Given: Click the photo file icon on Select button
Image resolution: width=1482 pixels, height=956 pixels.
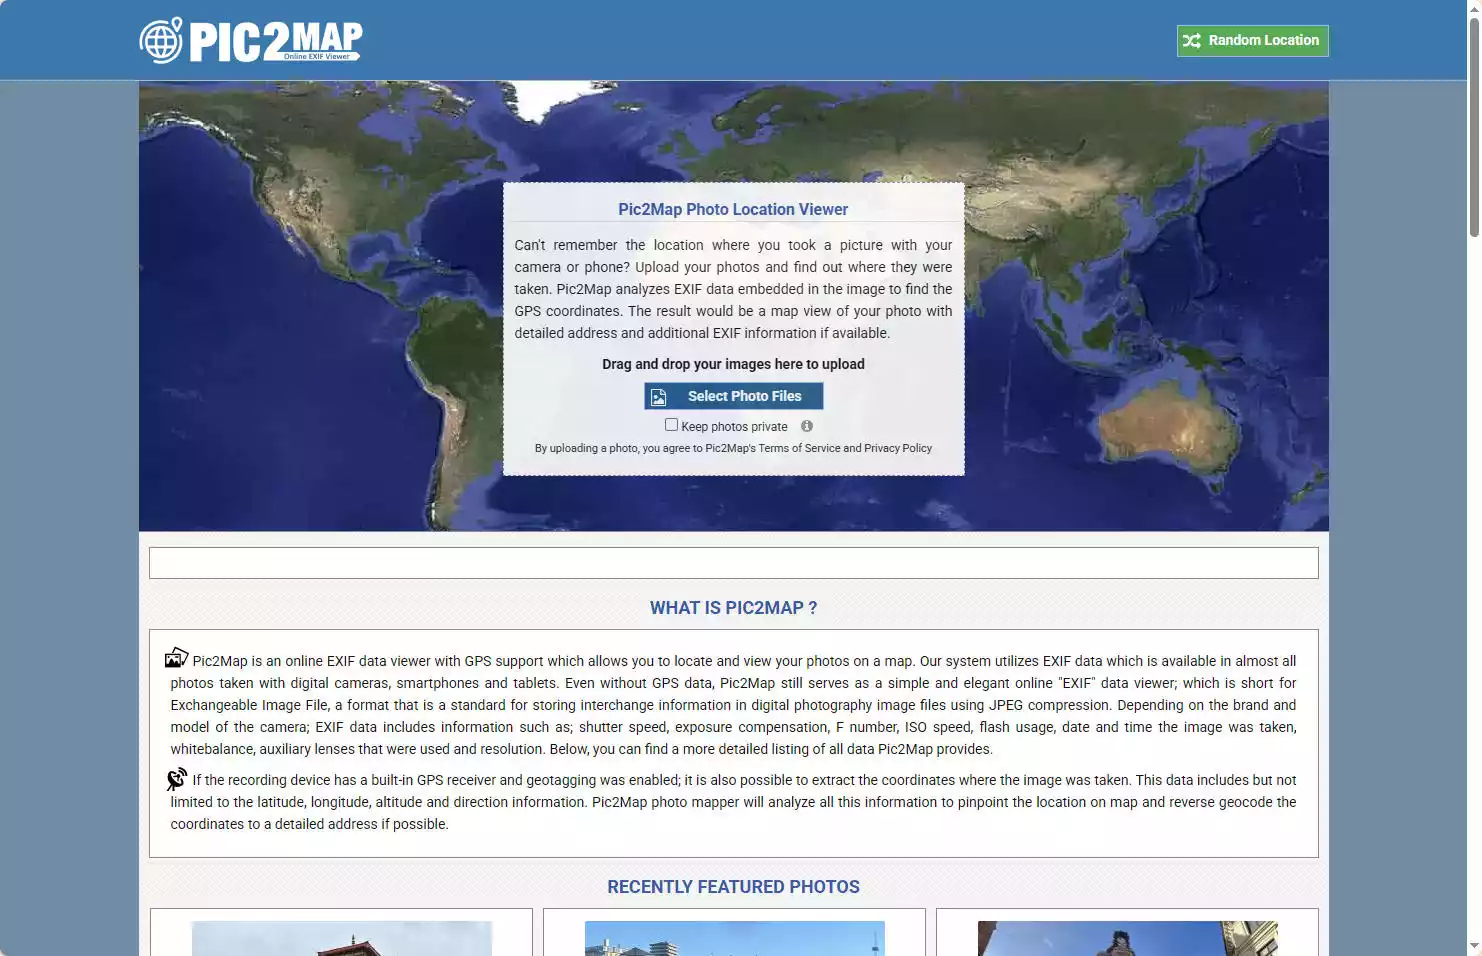Looking at the screenshot, I should click(x=659, y=397).
